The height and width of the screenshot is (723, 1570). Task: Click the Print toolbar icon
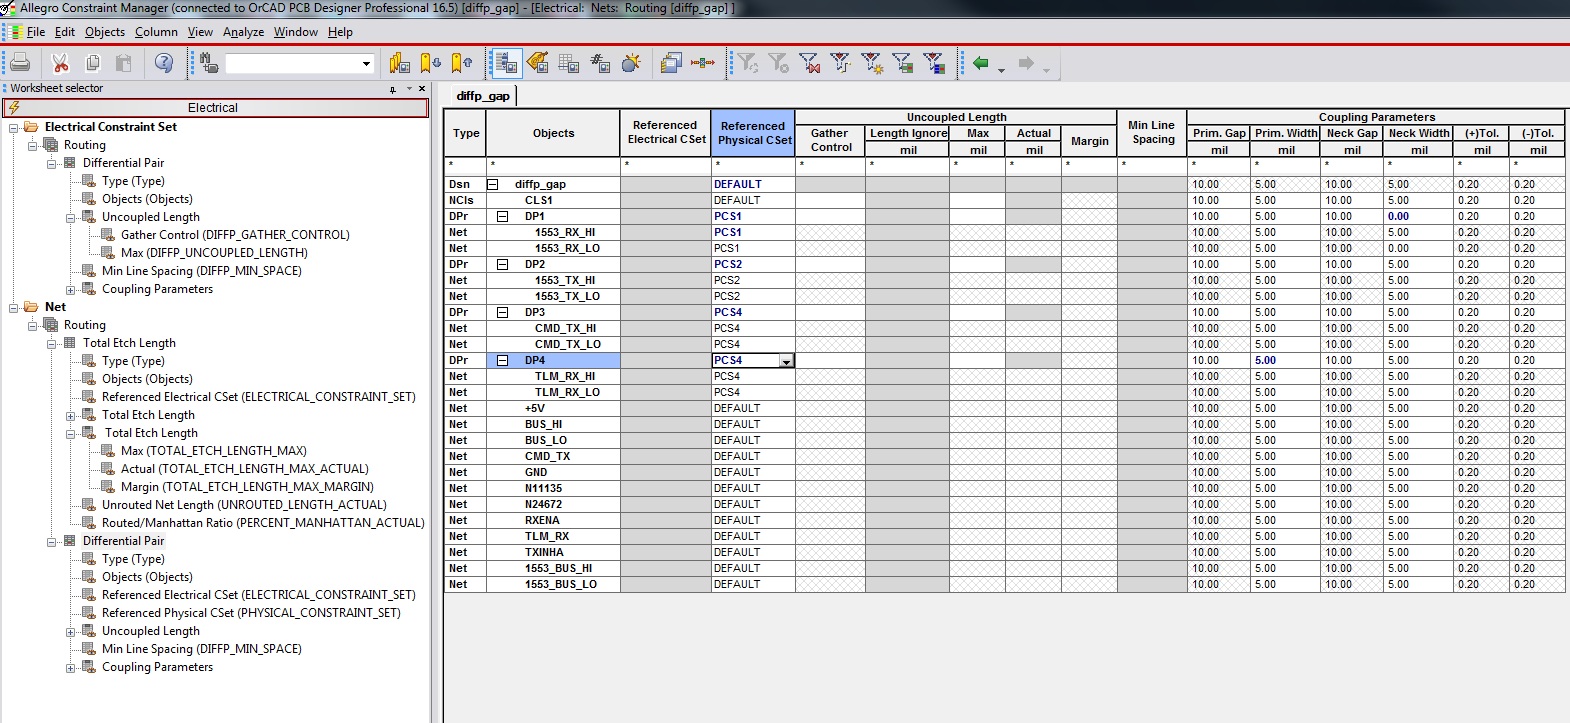pyautogui.click(x=20, y=64)
